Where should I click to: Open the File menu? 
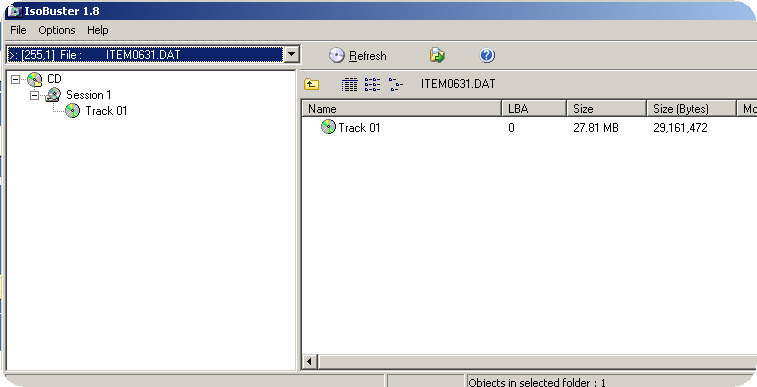18,30
